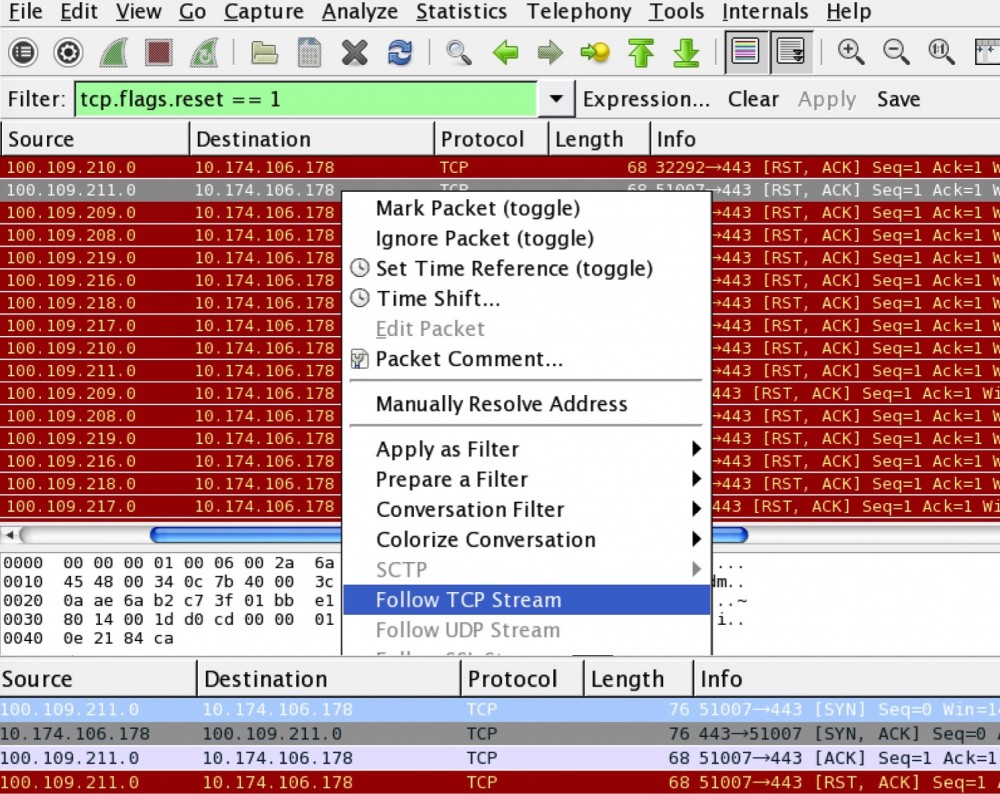Image resolution: width=1000 pixels, height=794 pixels.
Task: Open capture options gear icon
Action: click(x=68, y=52)
